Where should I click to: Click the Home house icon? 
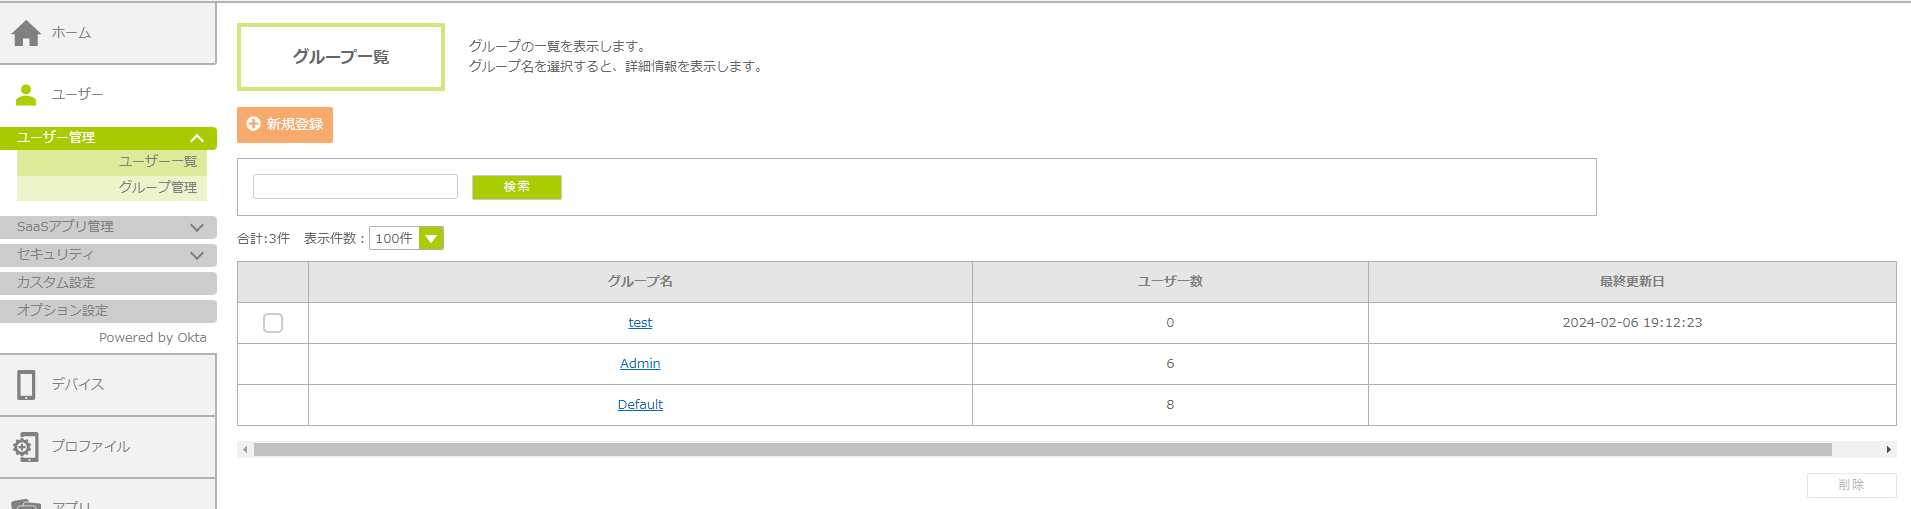pyautogui.click(x=26, y=33)
